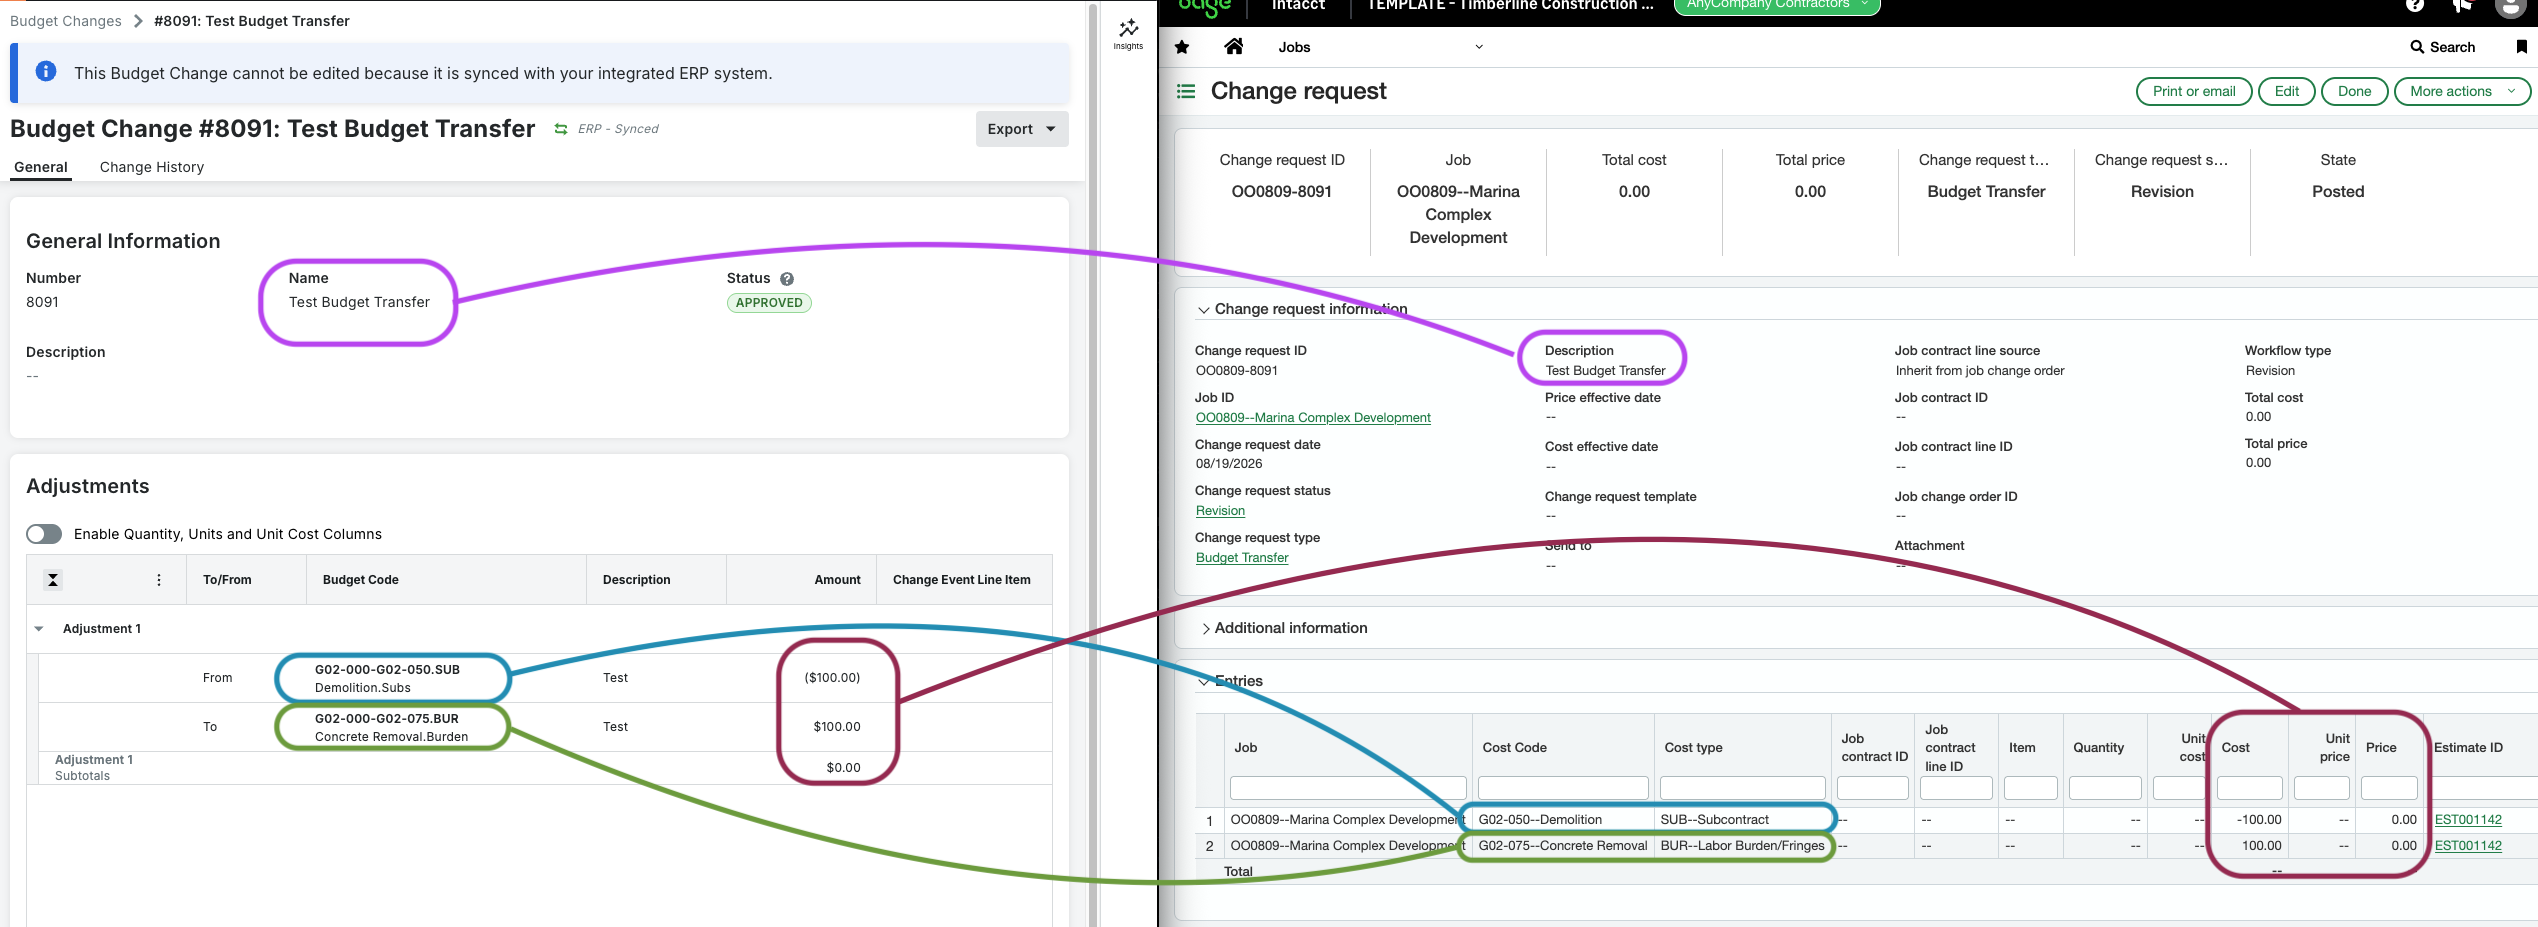Select the BUR--Labor Burden/Fringes cost type cell
This screenshot has width=2538, height=927.
pyautogui.click(x=1742, y=846)
